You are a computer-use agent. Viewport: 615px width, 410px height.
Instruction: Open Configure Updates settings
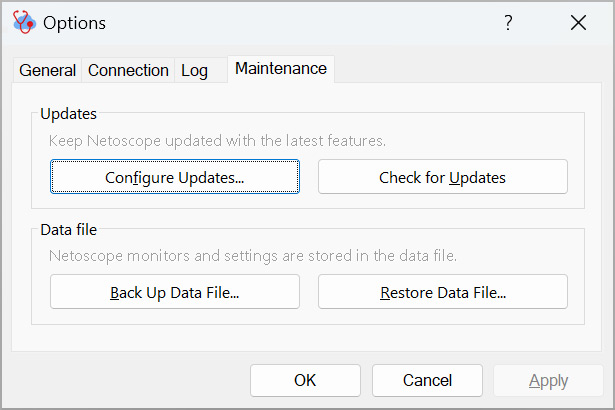(x=175, y=177)
